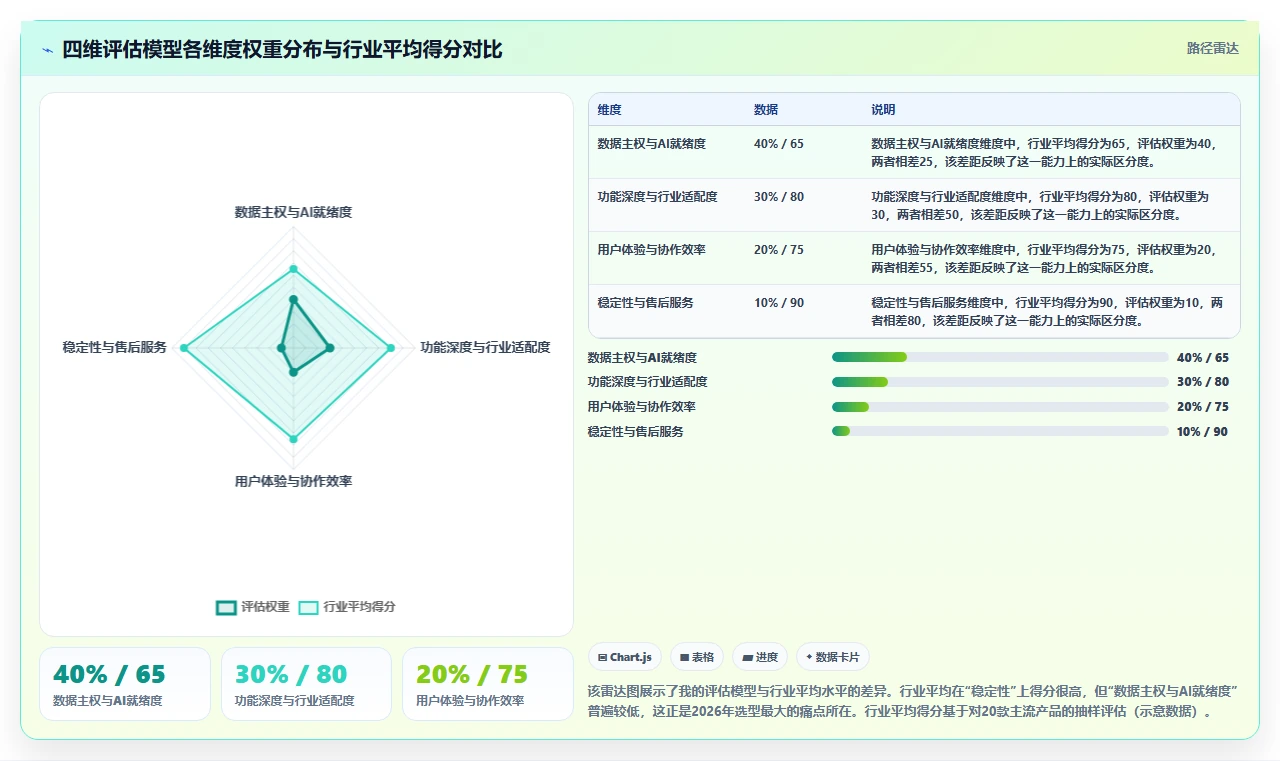Image resolution: width=1280 pixels, height=761 pixels.
Task: Click the Chart.js chip label
Action: pos(630,657)
